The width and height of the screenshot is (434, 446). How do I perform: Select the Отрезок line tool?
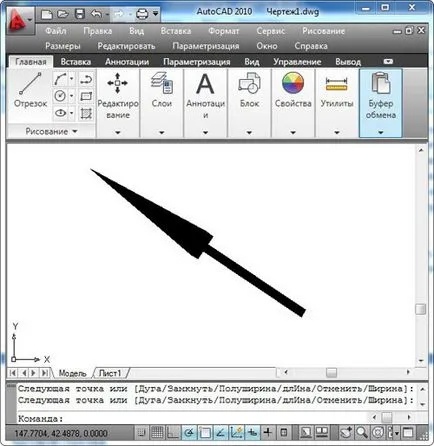pos(30,90)
